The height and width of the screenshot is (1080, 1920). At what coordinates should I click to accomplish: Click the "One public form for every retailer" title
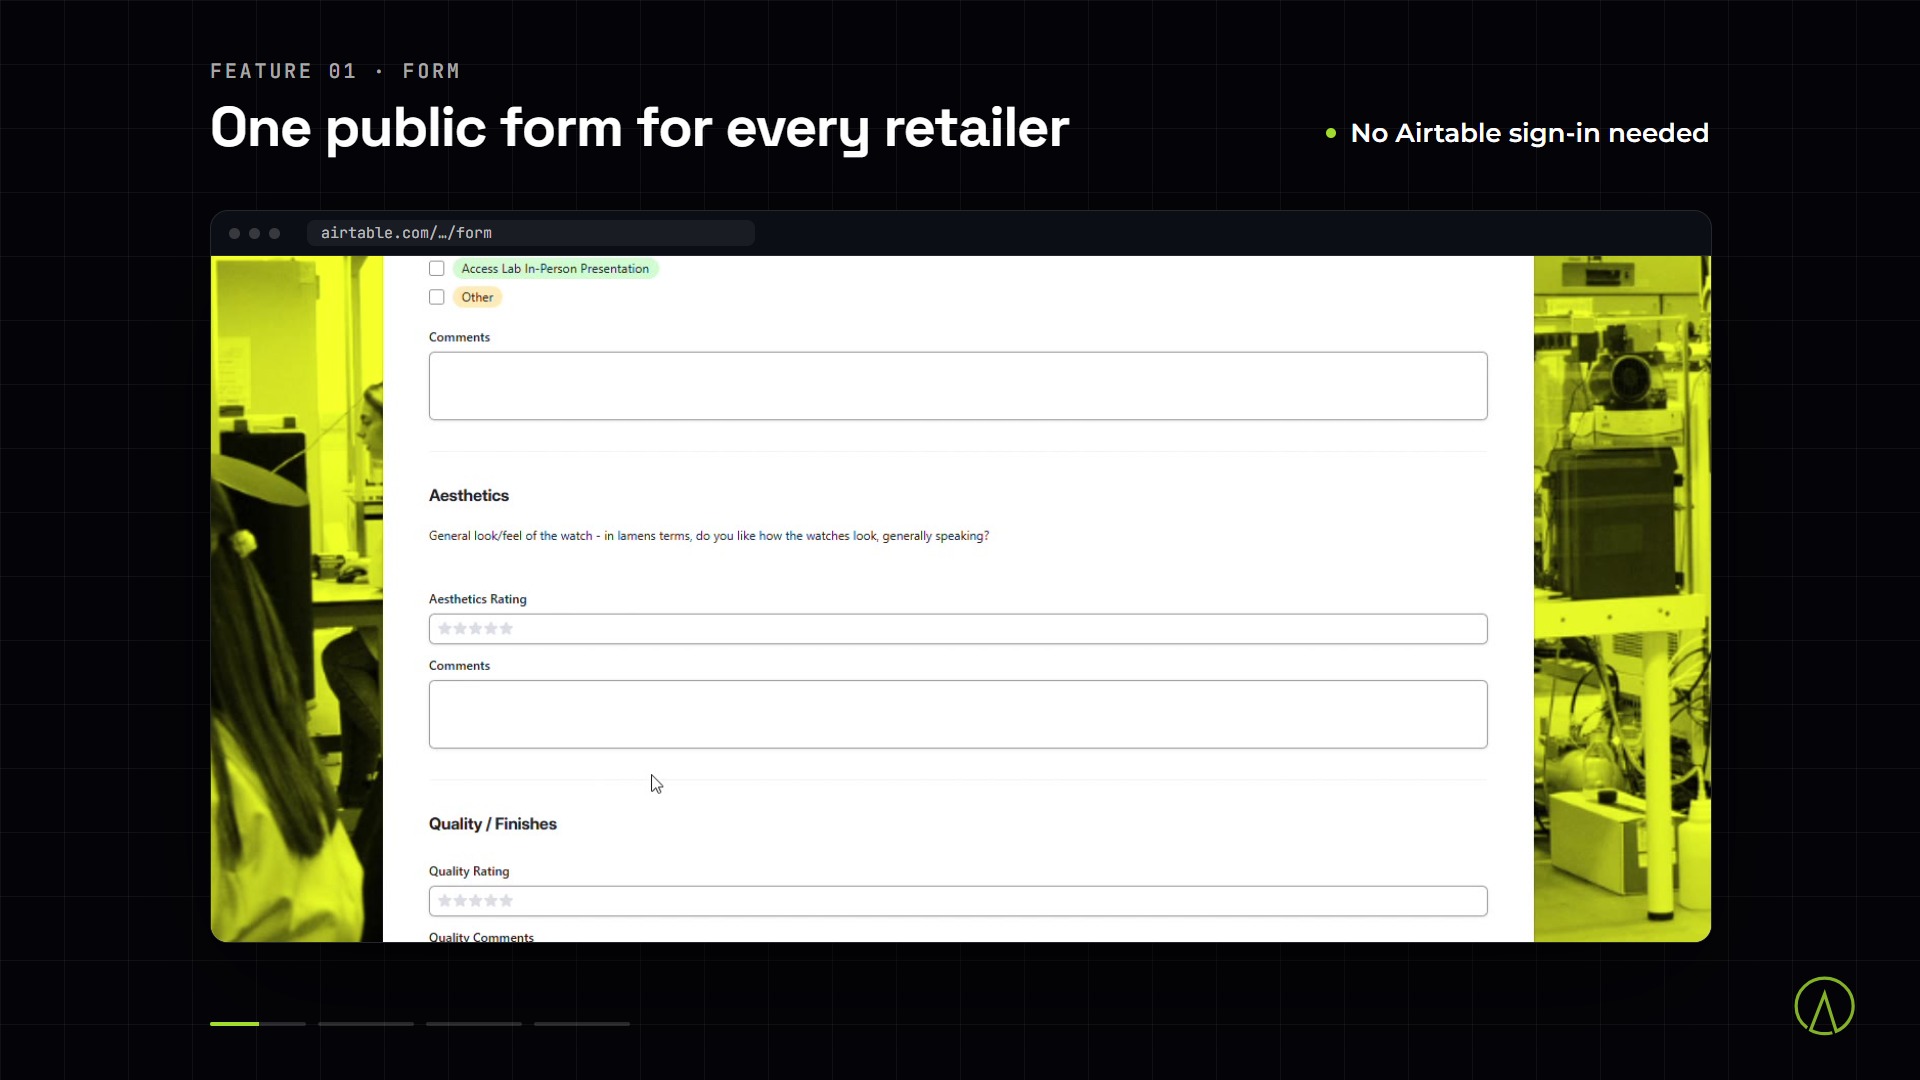pyautogui.click(x=640, y=128)
